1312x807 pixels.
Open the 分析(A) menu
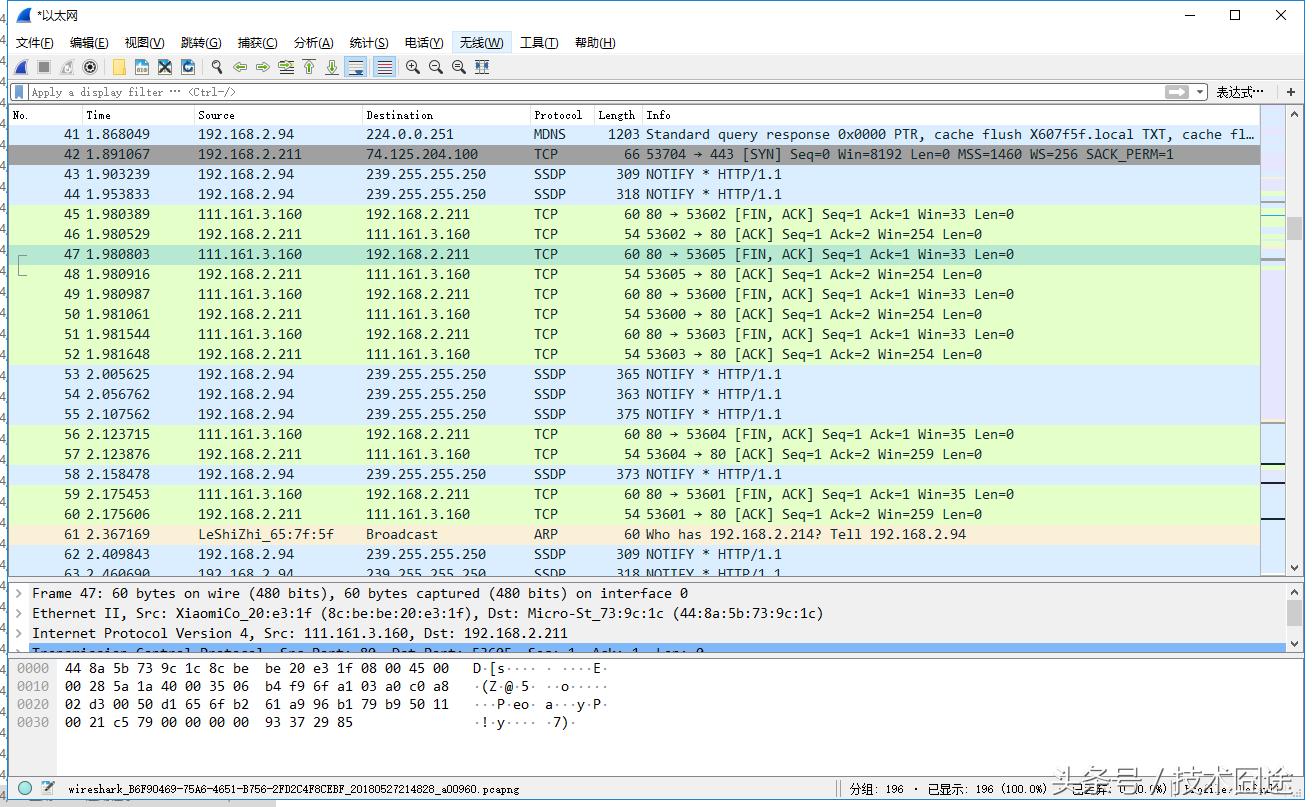(313, 42)
